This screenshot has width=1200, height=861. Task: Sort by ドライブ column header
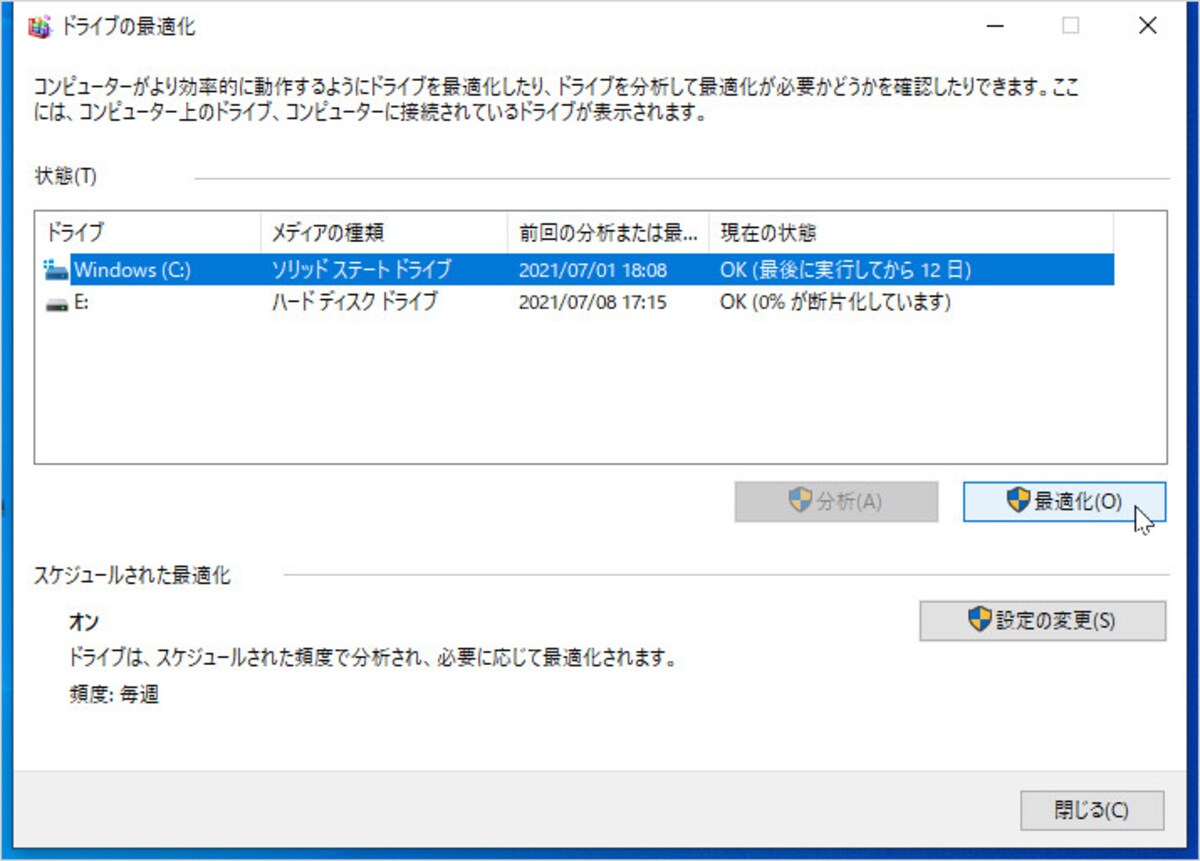148,234
